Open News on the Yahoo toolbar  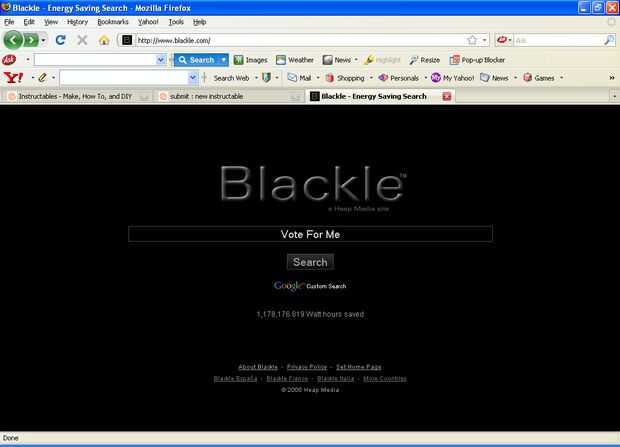(x=494, y=78)
